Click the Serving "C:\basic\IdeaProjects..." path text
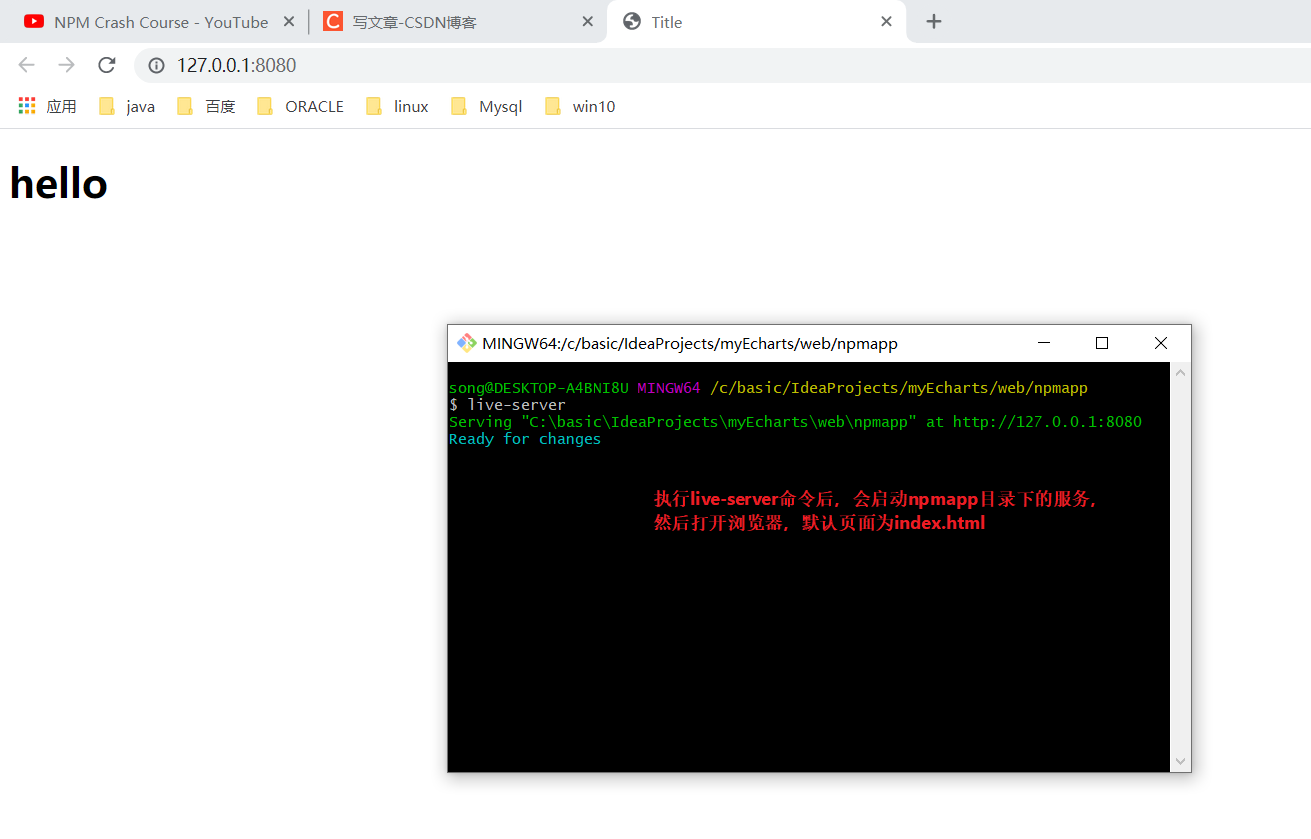This screenshot has height=839, width=1311. pos(683,422)
